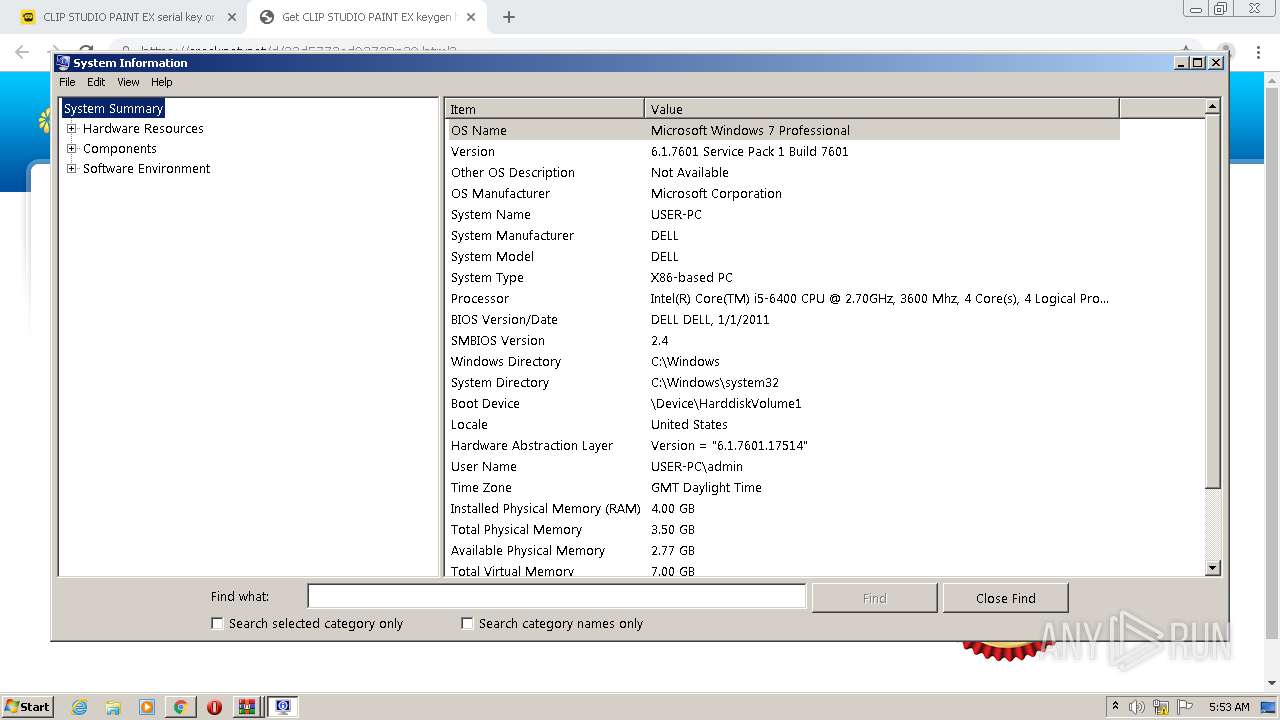The height and width of the screenshot is (720, 1280).
Task: Select the System Manufacturer row
Action: click(x=783, y=235)
